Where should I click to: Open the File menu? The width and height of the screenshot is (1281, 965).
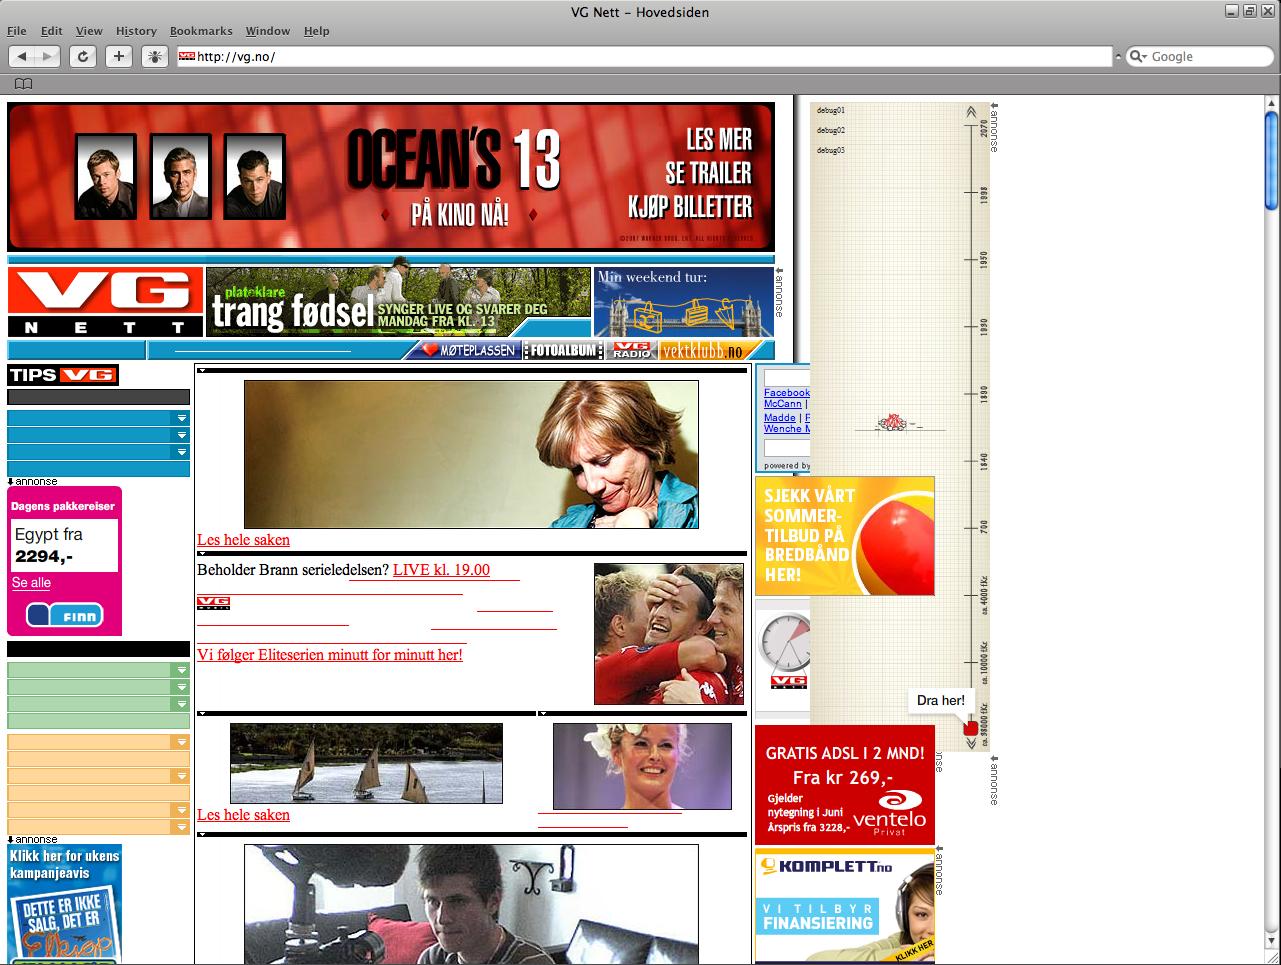(17, 31)
